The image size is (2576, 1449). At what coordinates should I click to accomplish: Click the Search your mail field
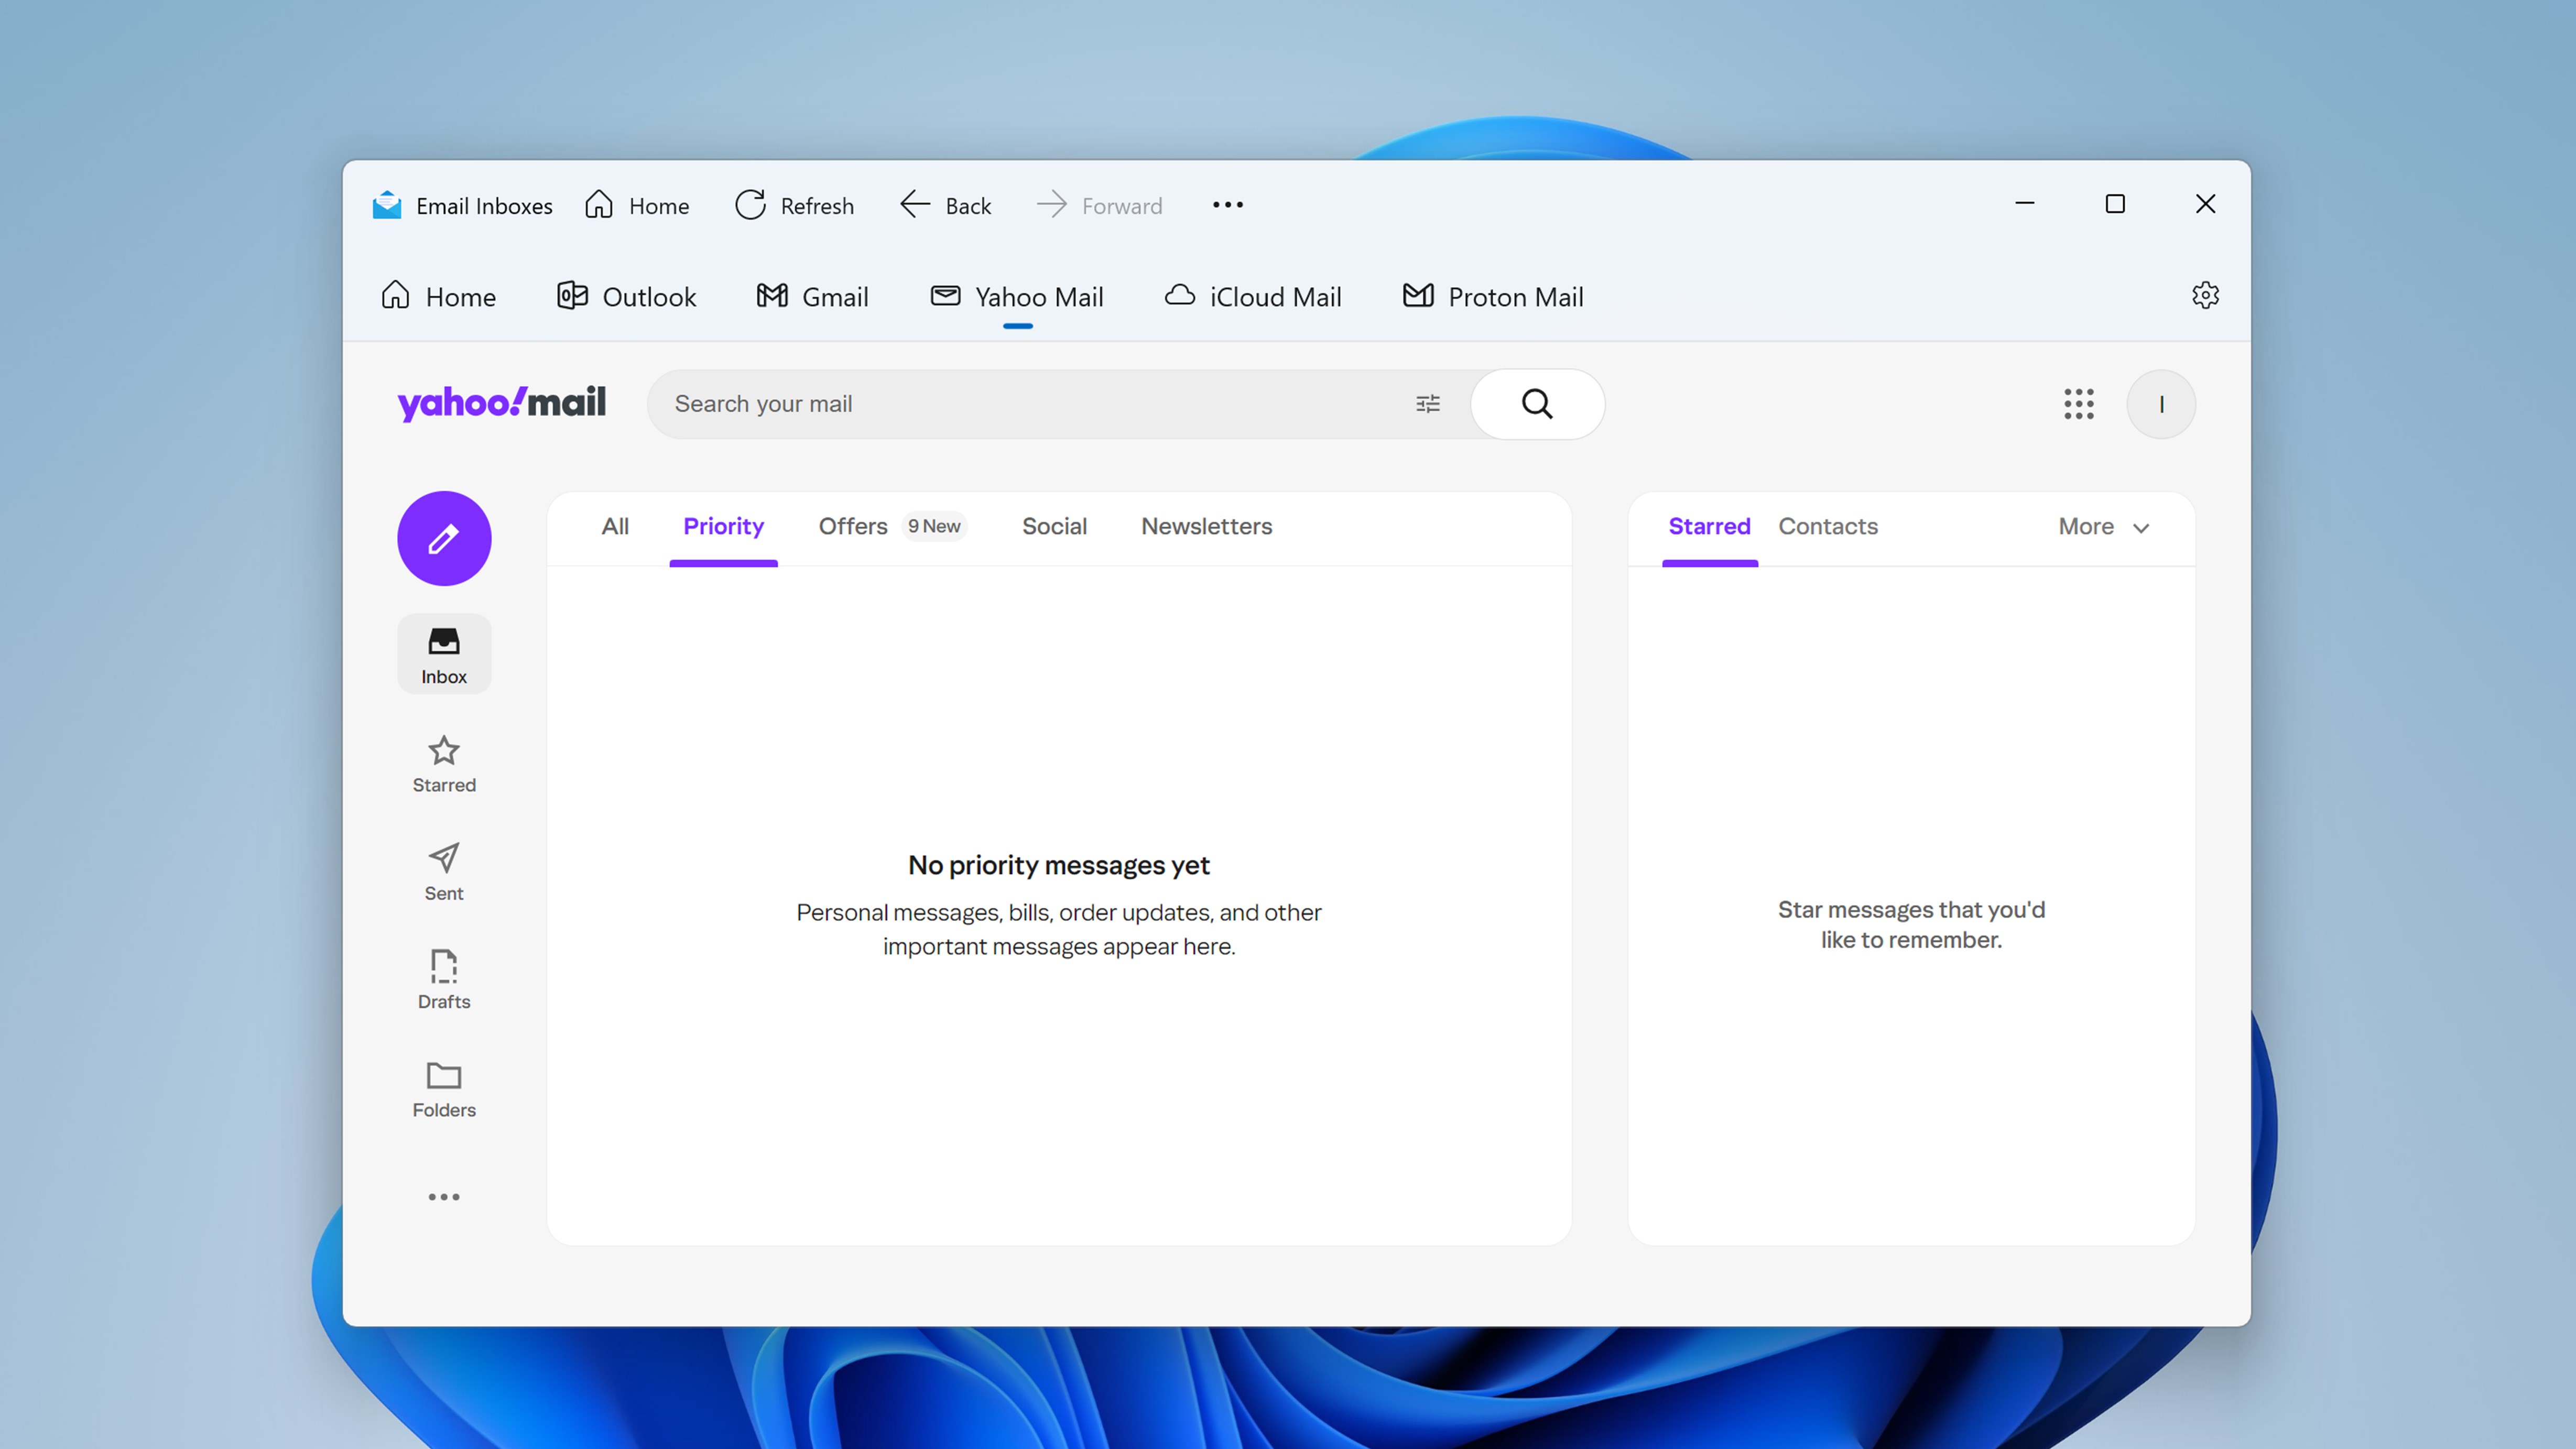(x=1030, y=404)
